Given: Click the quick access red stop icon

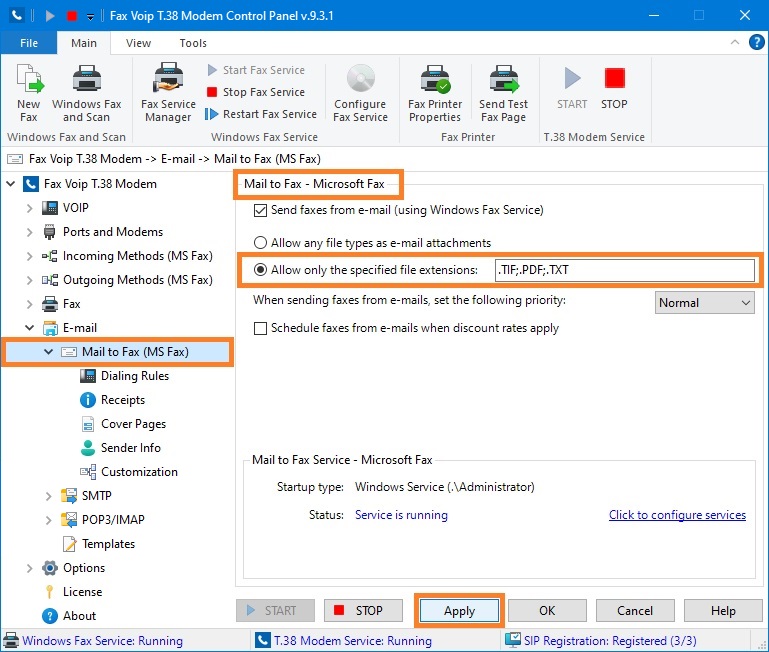Looking at the screenshot, I should [x=72, y=16].
